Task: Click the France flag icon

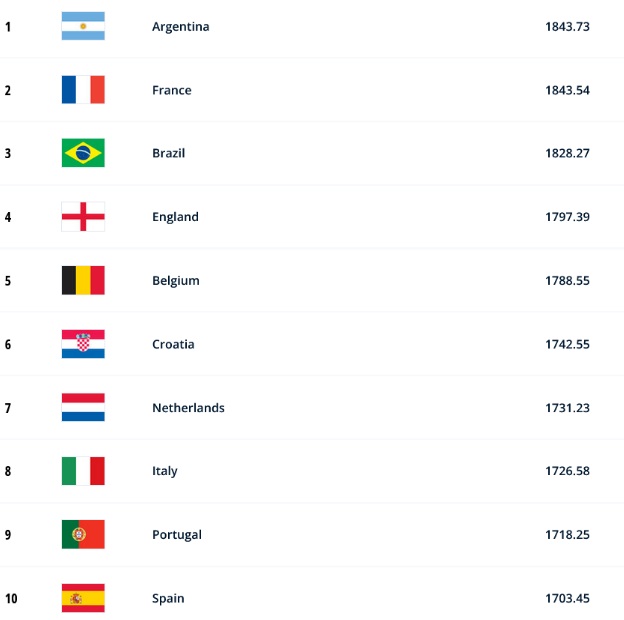Action: click(x=83, y=90)
